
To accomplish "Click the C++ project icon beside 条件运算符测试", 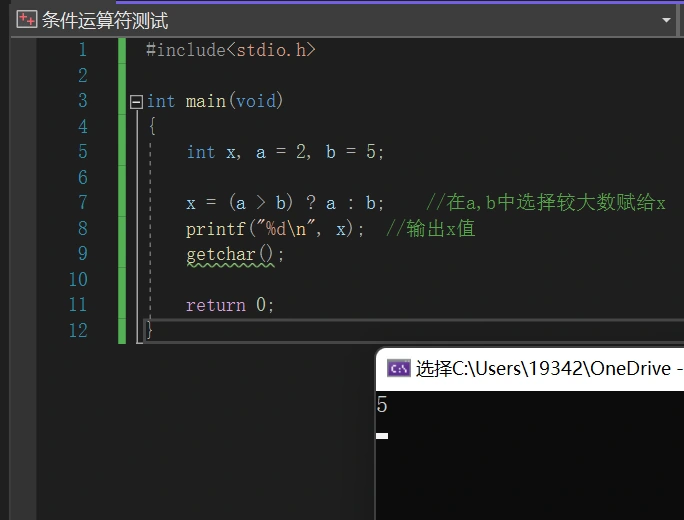I will 27,20.
